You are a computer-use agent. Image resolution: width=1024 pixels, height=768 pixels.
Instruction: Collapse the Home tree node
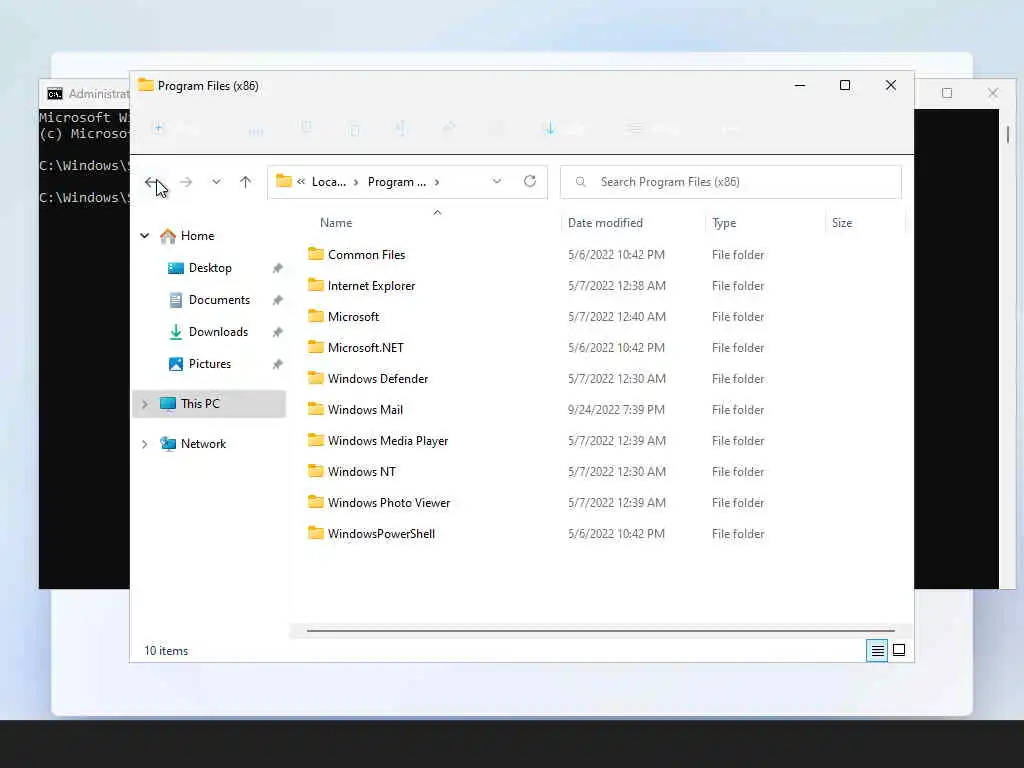click(x=145, y=236)
